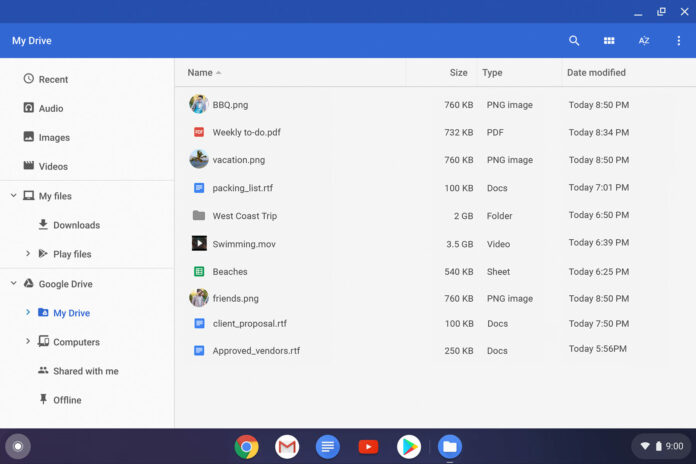Screen dimensions: 696x464
Task: Open Downloads in the sidebar
Action: (x=76, y=225)
